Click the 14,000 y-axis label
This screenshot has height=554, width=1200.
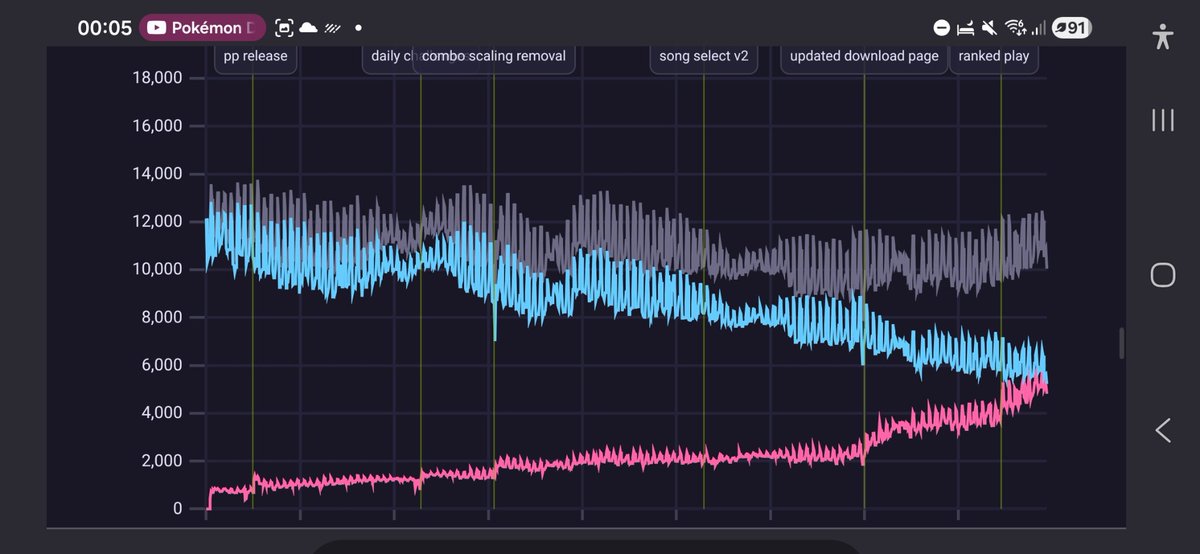[x=156, y=174]
